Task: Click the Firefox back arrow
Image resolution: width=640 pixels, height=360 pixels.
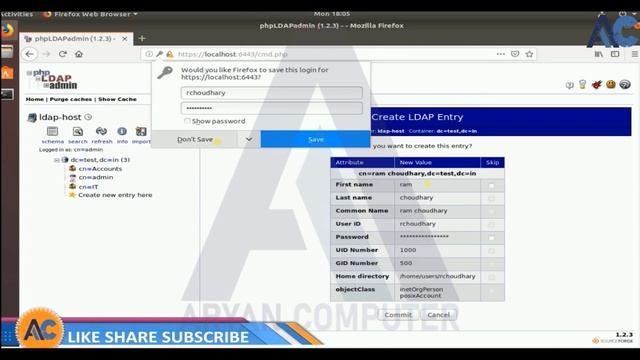Action: click(29, 54)
